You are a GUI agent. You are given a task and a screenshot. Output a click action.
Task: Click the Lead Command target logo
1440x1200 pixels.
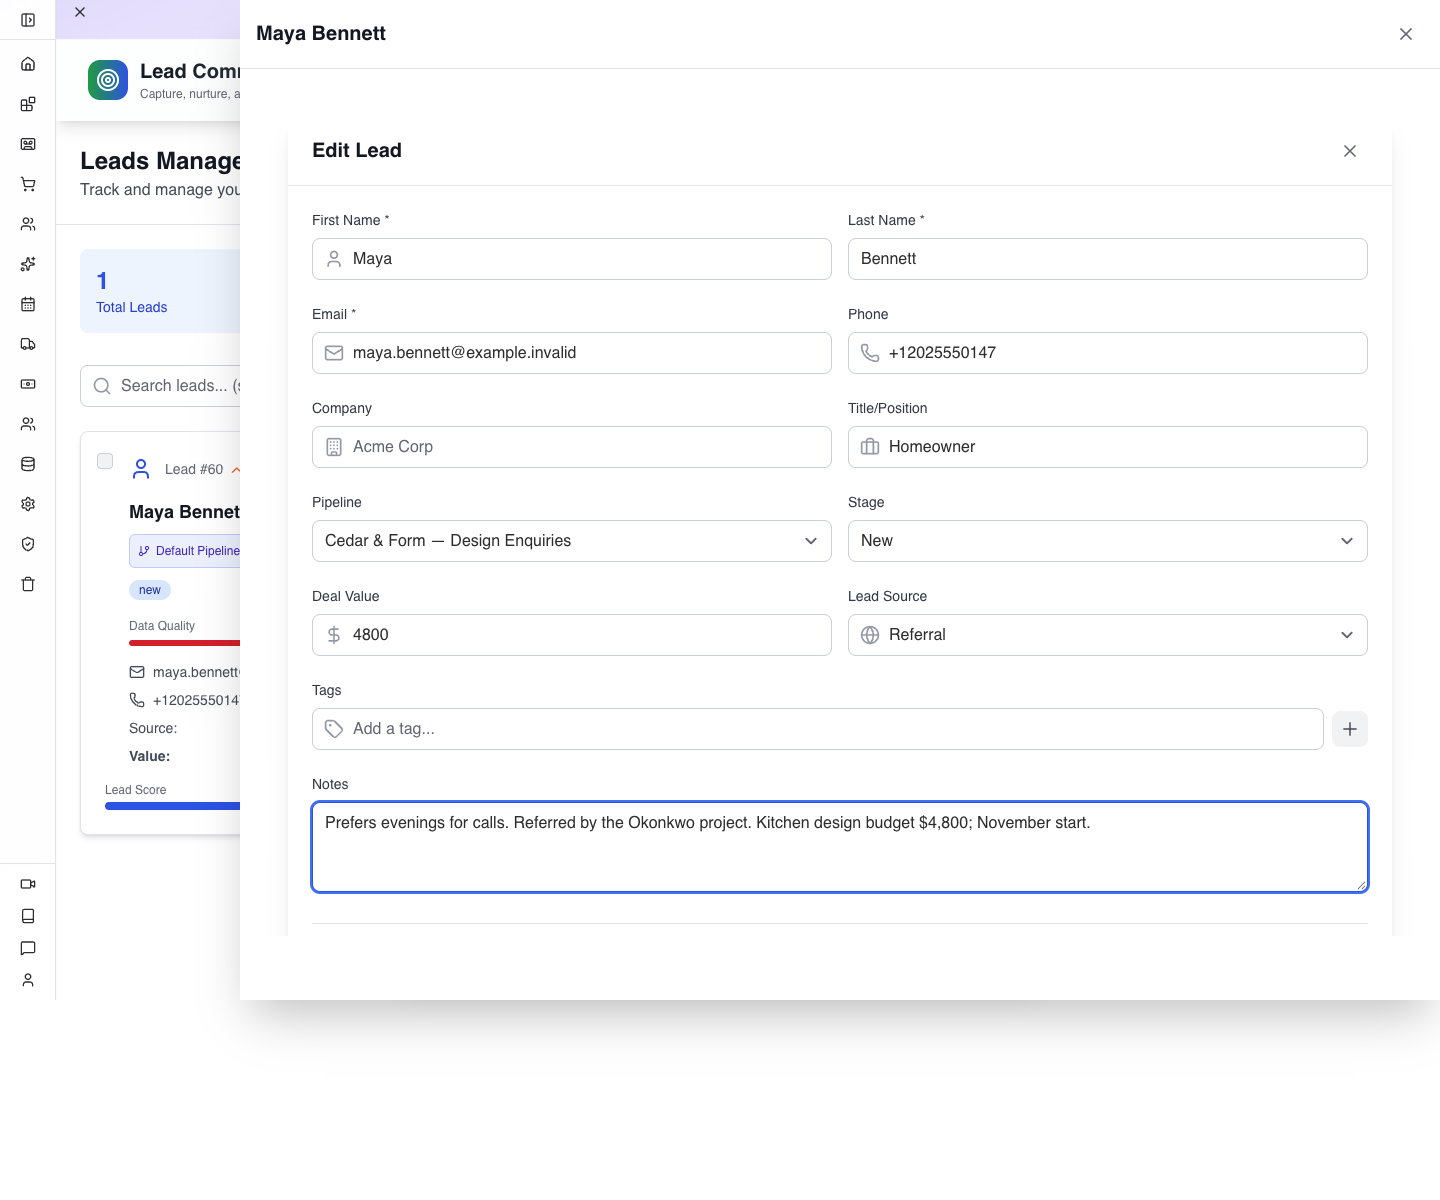(x=108, y=80)
